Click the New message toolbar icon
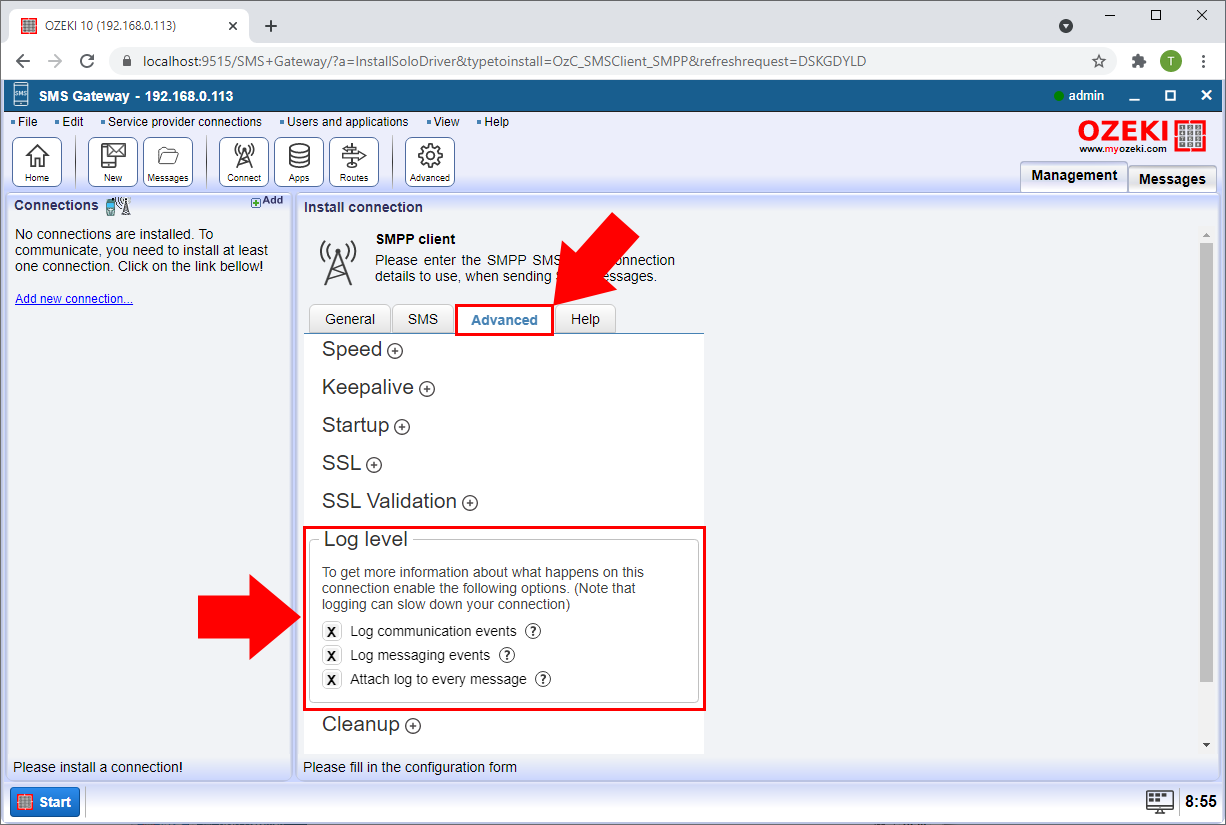This screenshot has height=825, width=1226. (x=113, y=161)
